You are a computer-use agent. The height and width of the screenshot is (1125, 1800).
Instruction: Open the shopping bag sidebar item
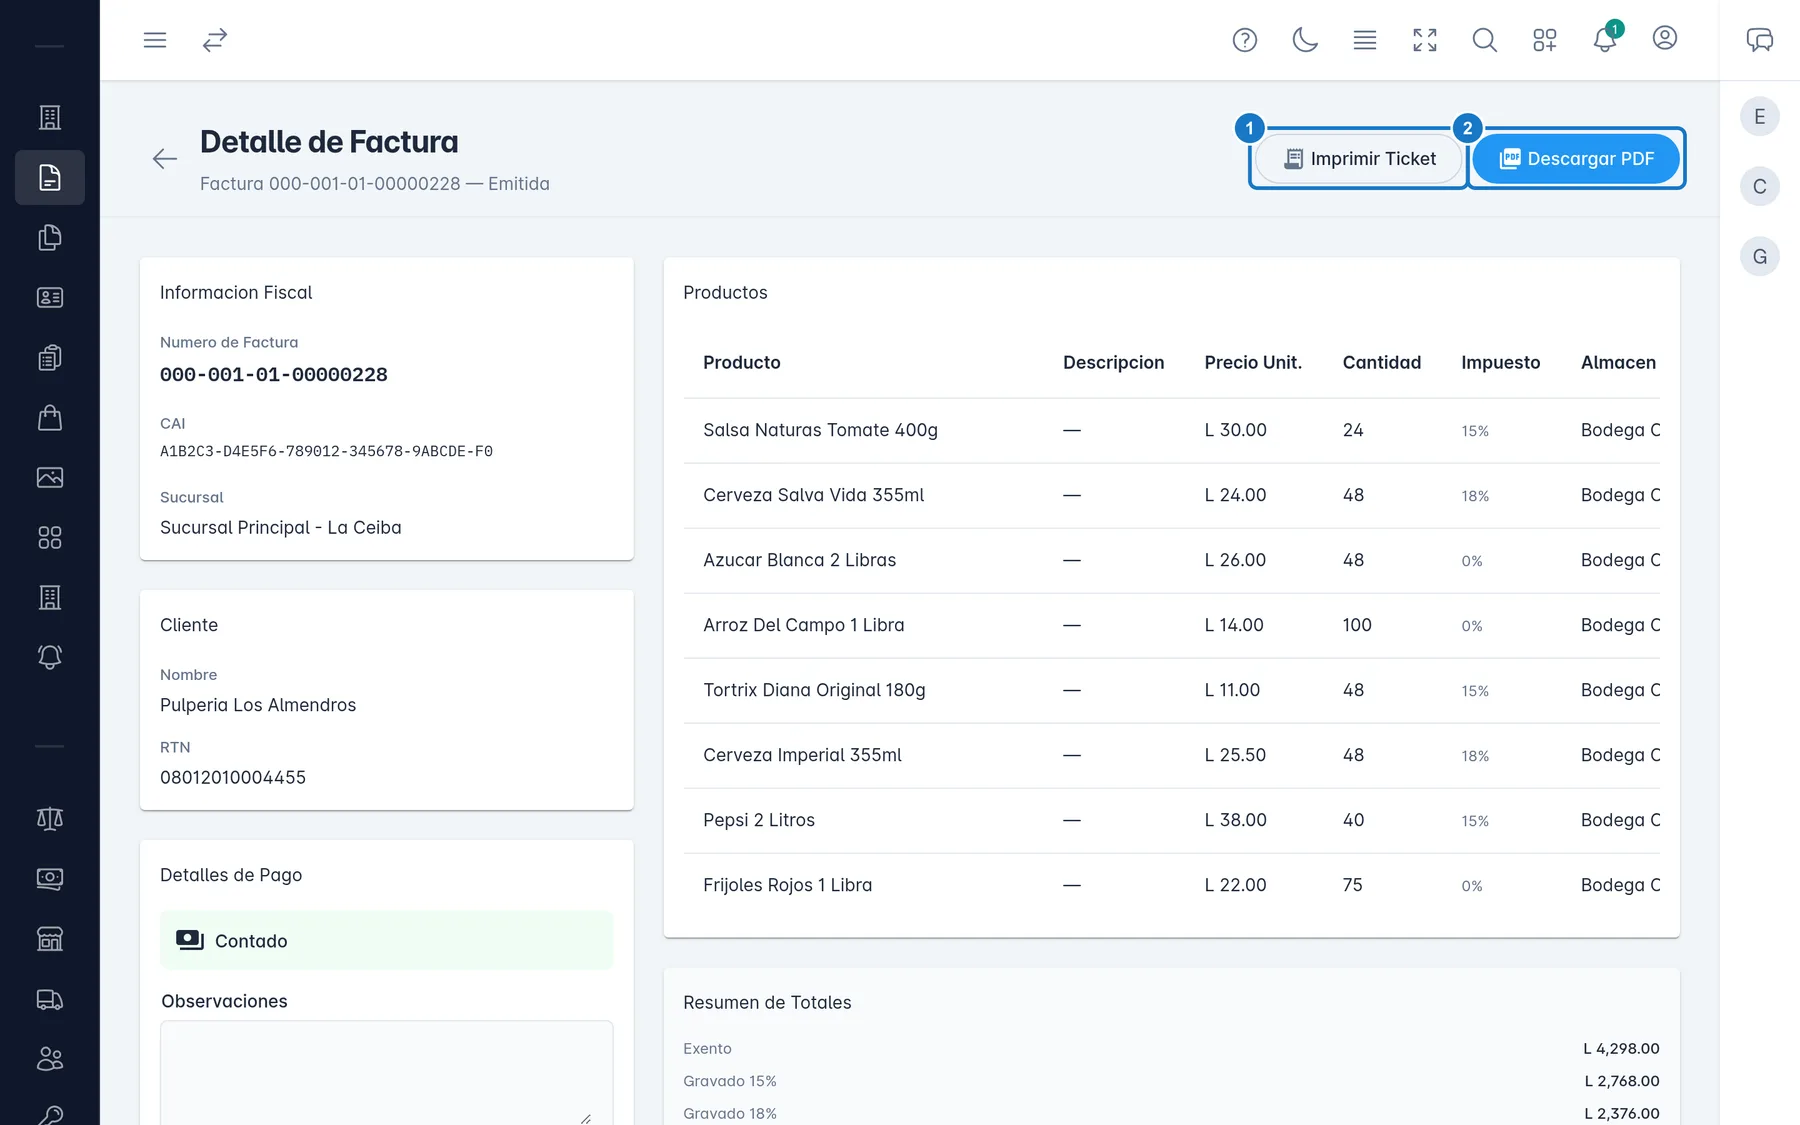[50, 418]
